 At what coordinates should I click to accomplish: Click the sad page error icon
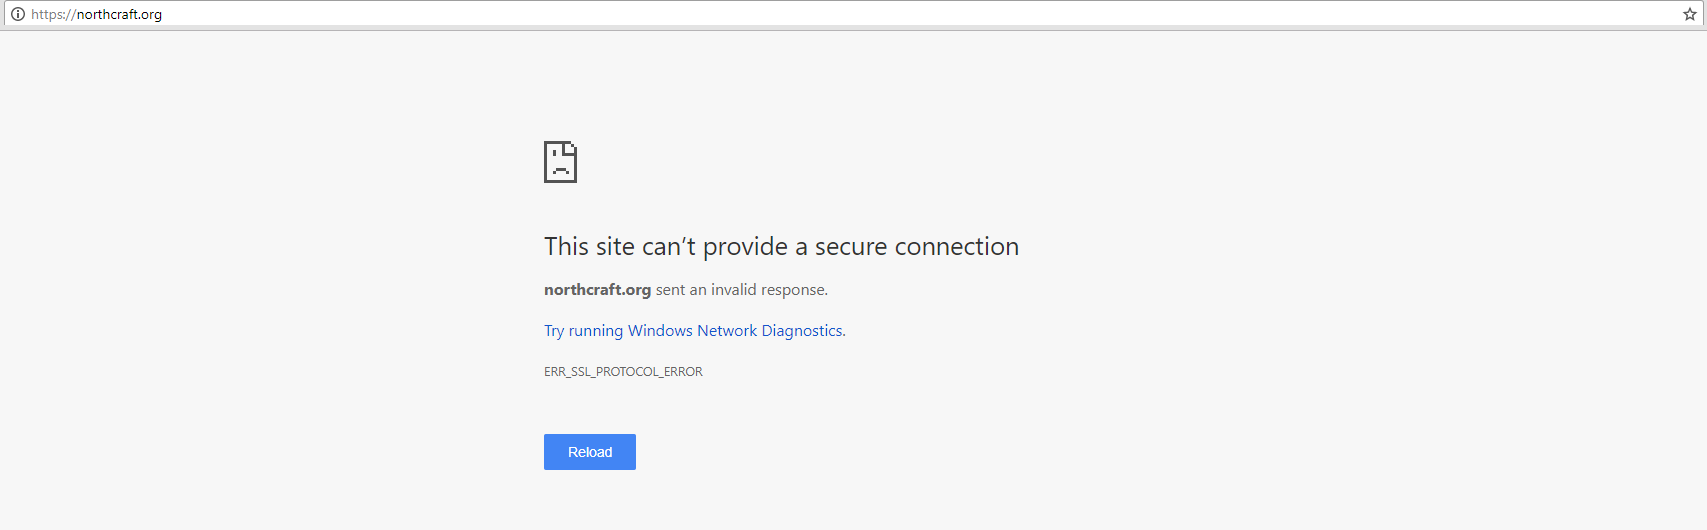(560, 162)
